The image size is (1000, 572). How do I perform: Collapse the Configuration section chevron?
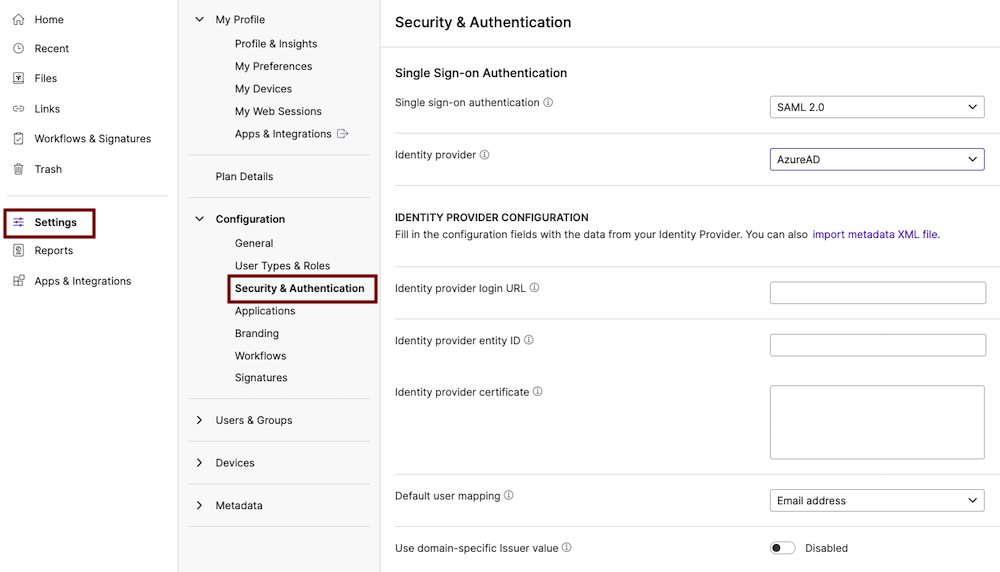(200, 219)
